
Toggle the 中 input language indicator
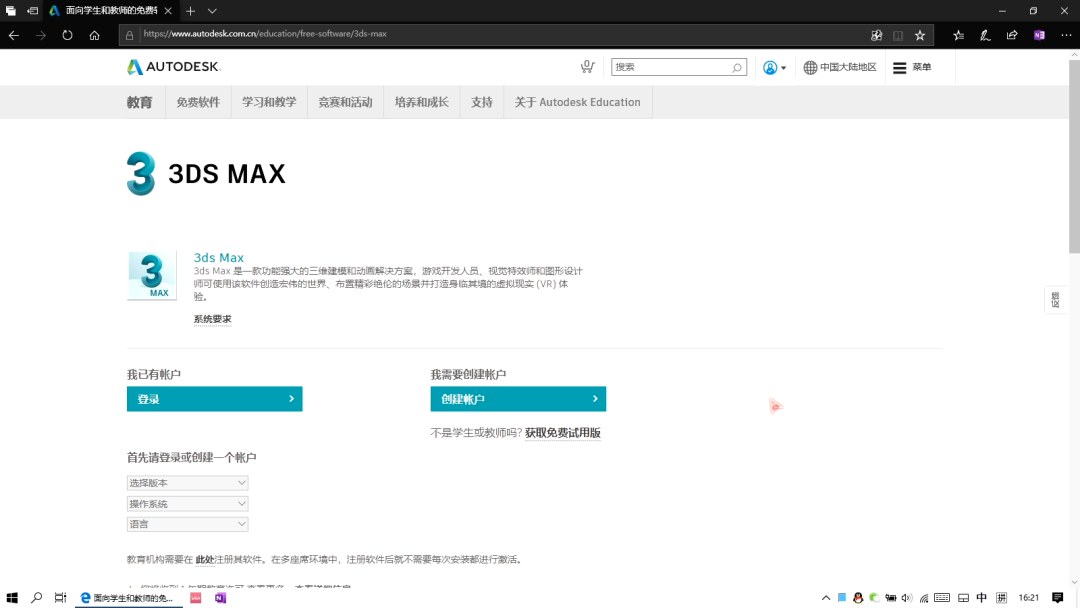point(982,598)
